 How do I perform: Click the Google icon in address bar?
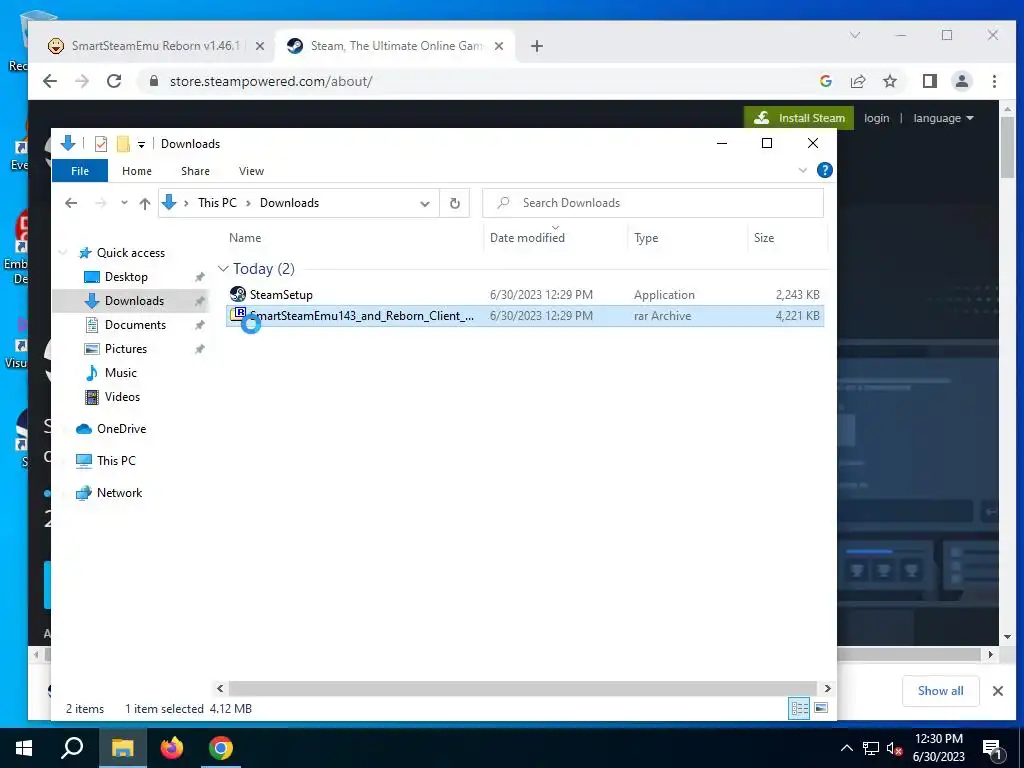pos(825,81)
